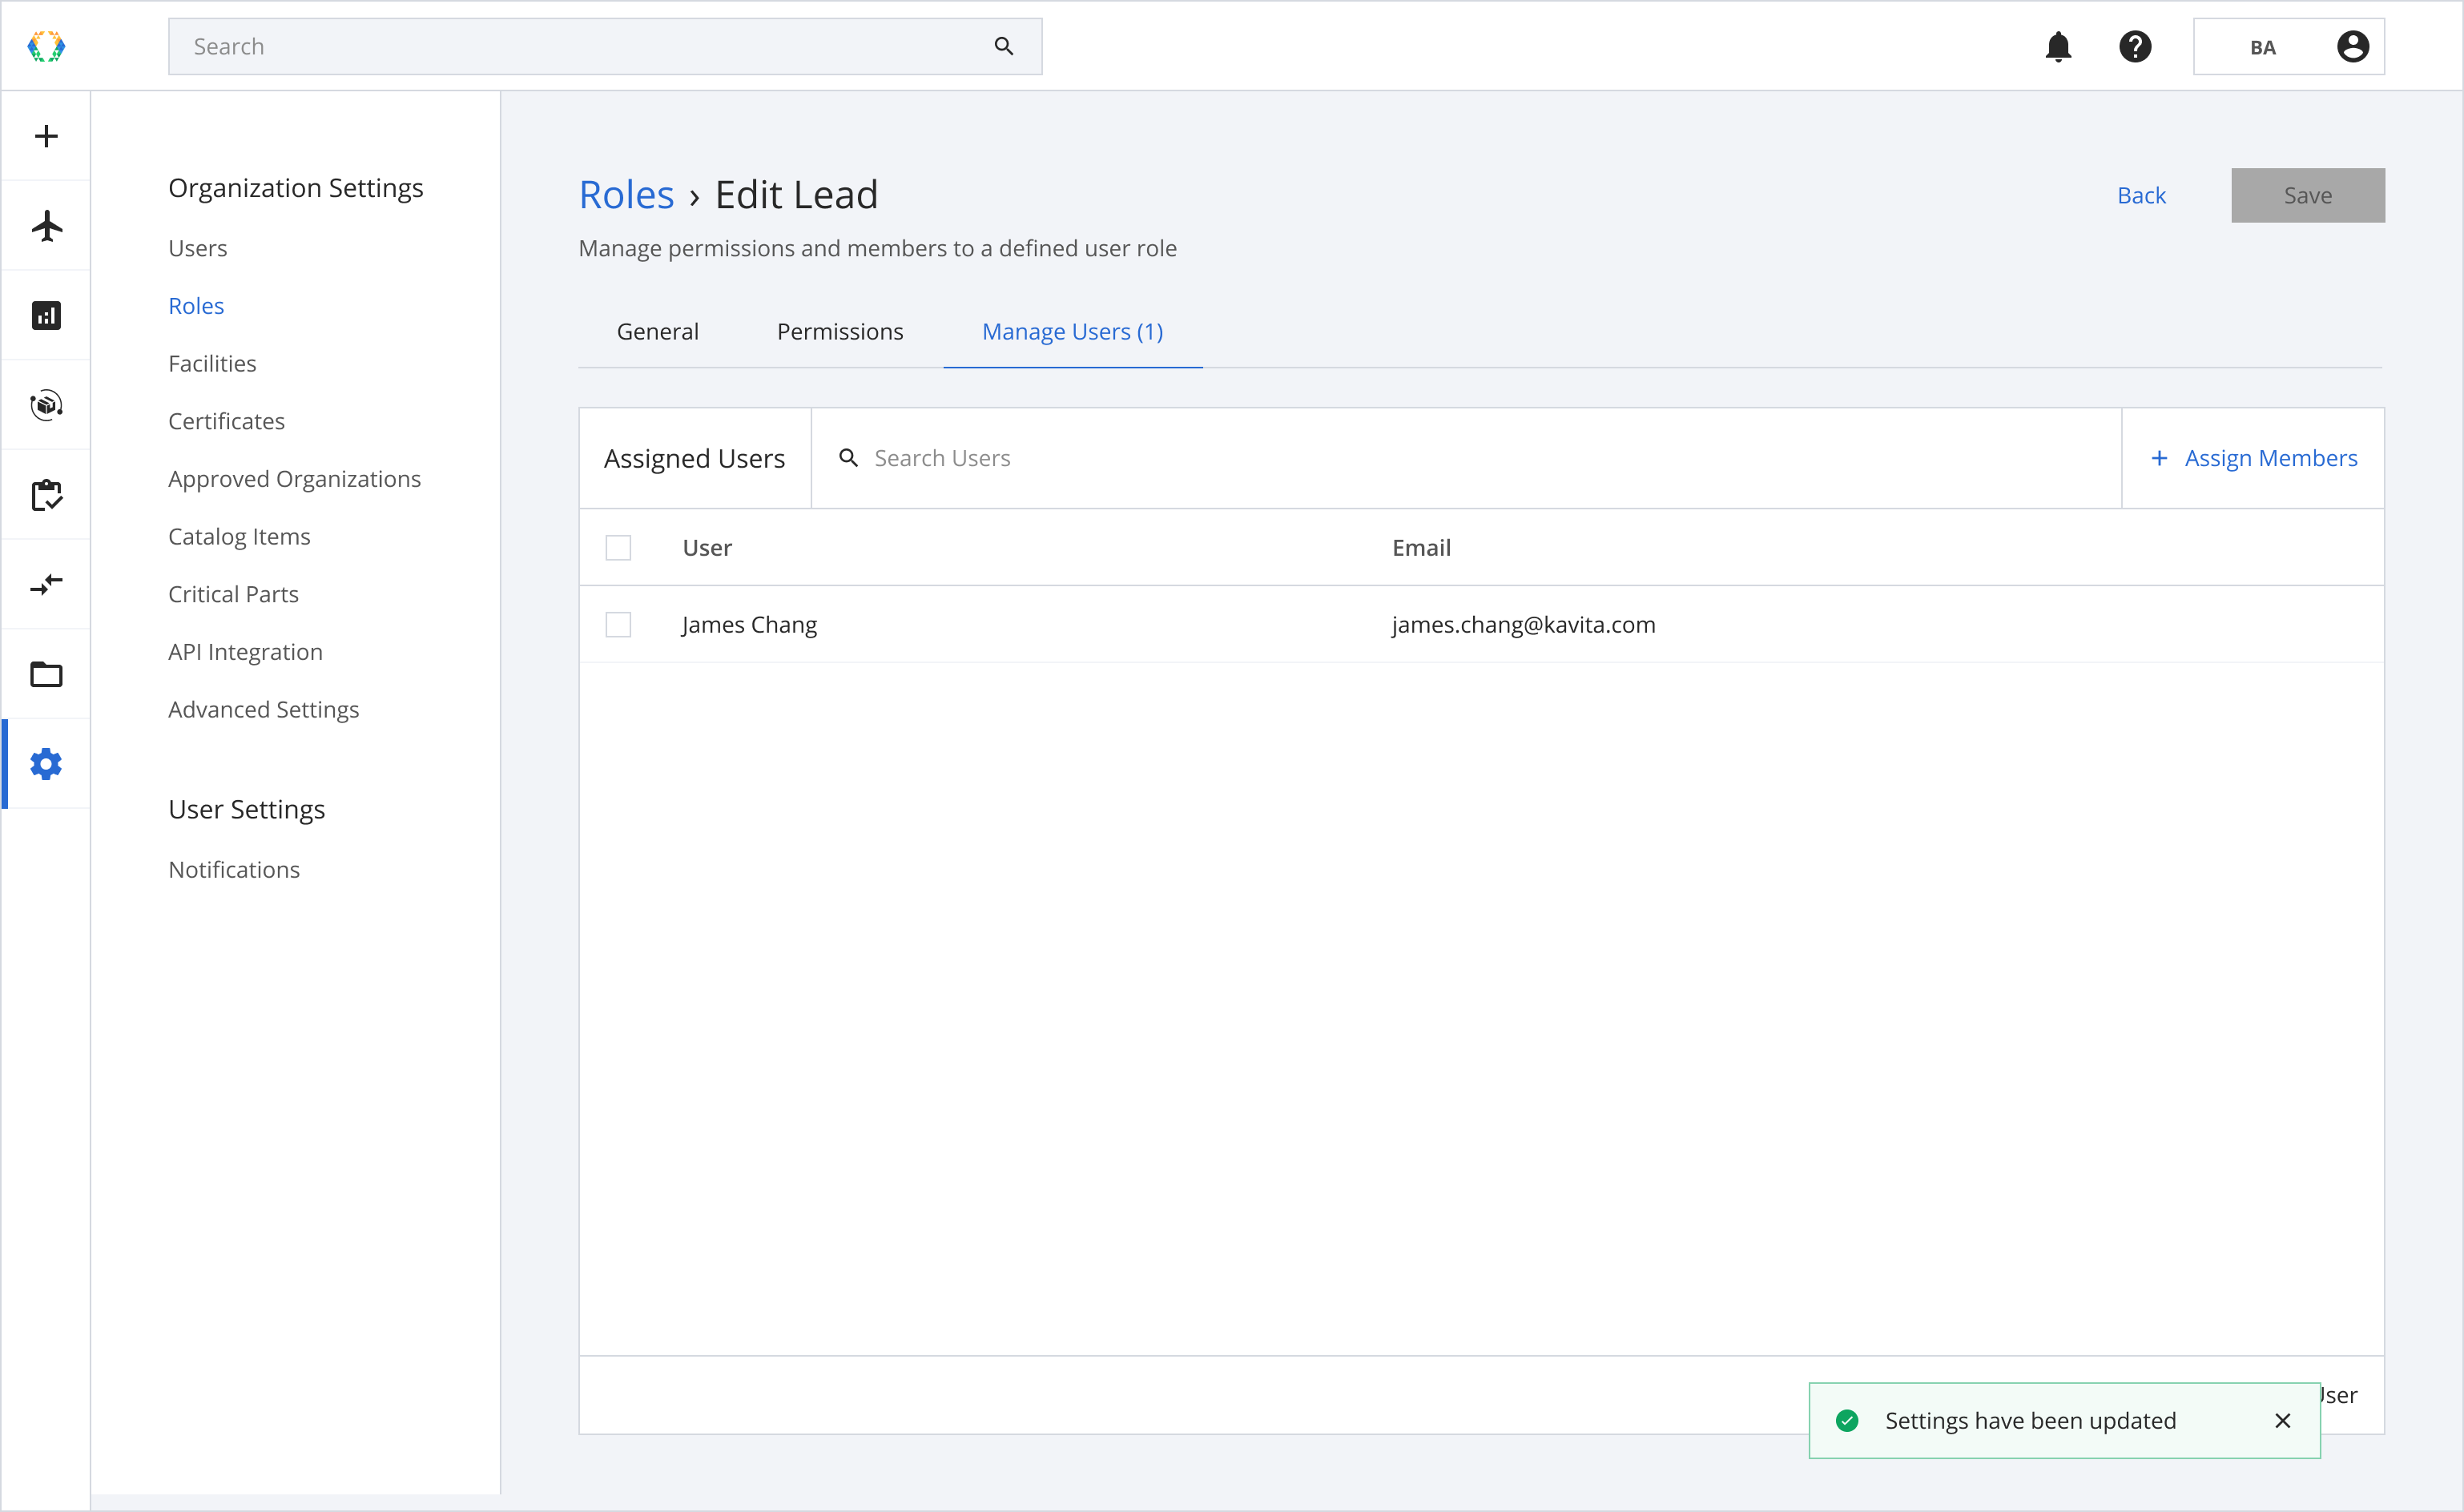Switch to the Permissions tab
The height and width of the screenshot is (1512, 2464).
pos(840,332)
